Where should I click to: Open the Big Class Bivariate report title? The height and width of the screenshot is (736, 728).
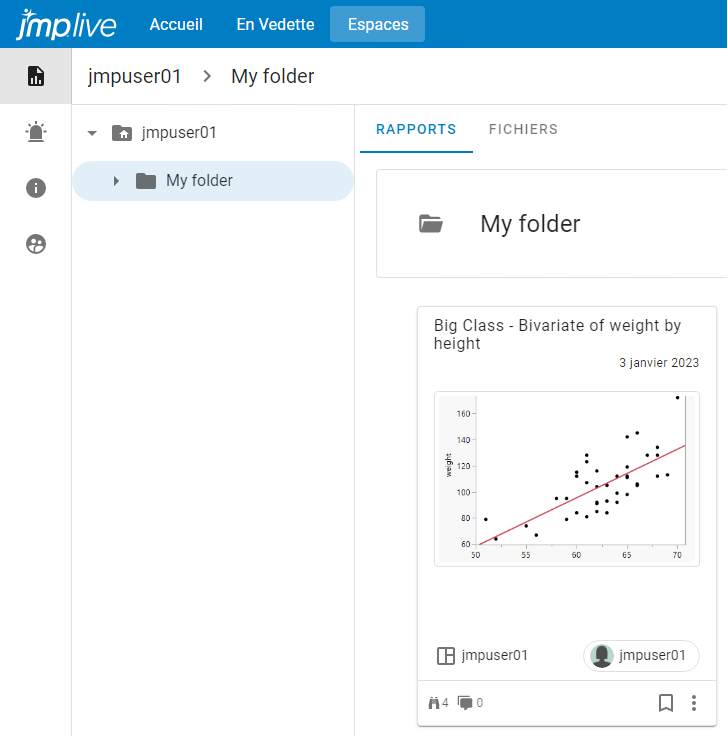[x=557, y=334]
